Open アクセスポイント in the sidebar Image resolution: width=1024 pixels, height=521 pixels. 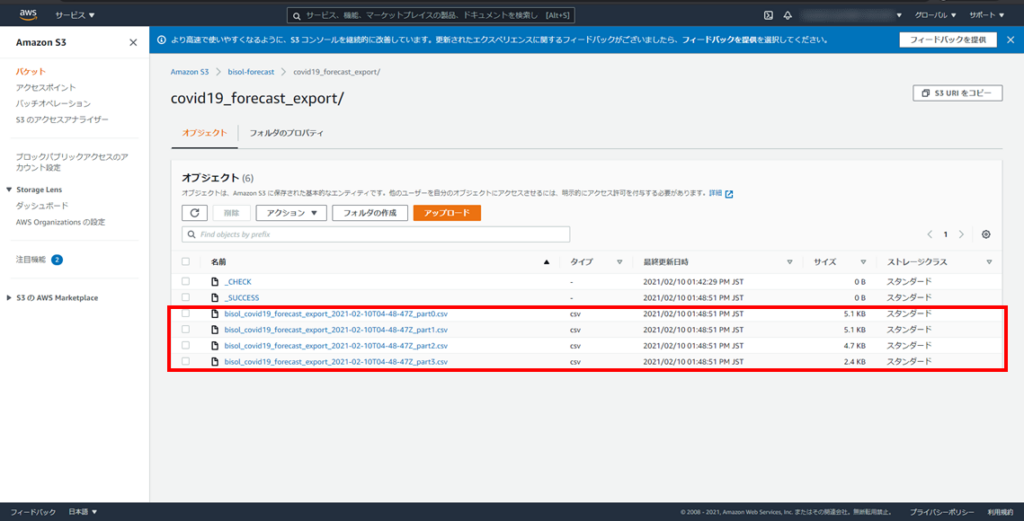[x=45, y=88]
